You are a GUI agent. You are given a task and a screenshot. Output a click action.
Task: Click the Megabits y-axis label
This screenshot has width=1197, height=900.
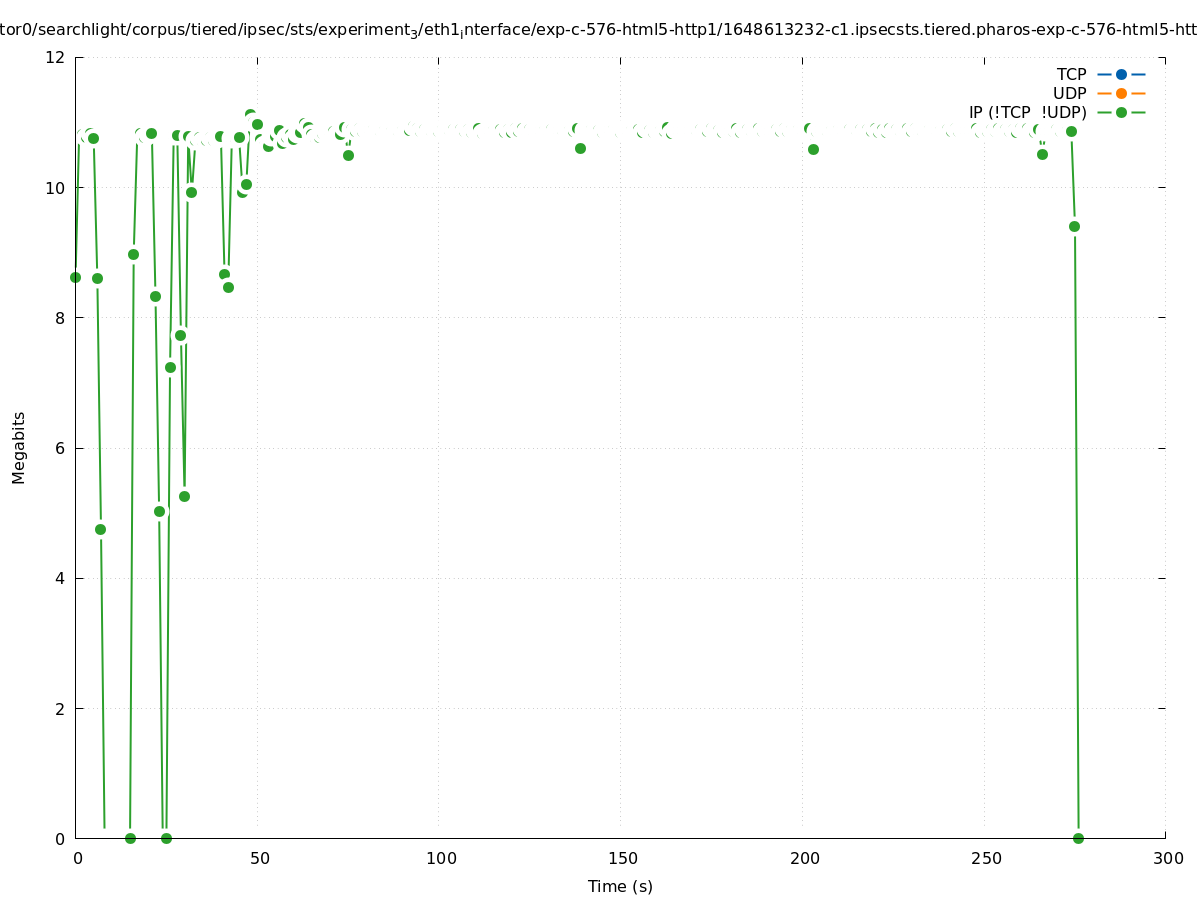pyautogui.click(x=19, y=447)
